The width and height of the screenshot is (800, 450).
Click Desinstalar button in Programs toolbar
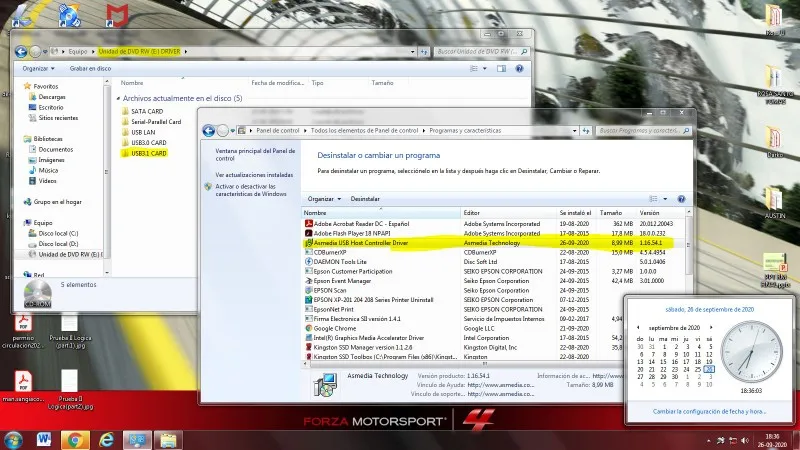(x=365, y=199)
